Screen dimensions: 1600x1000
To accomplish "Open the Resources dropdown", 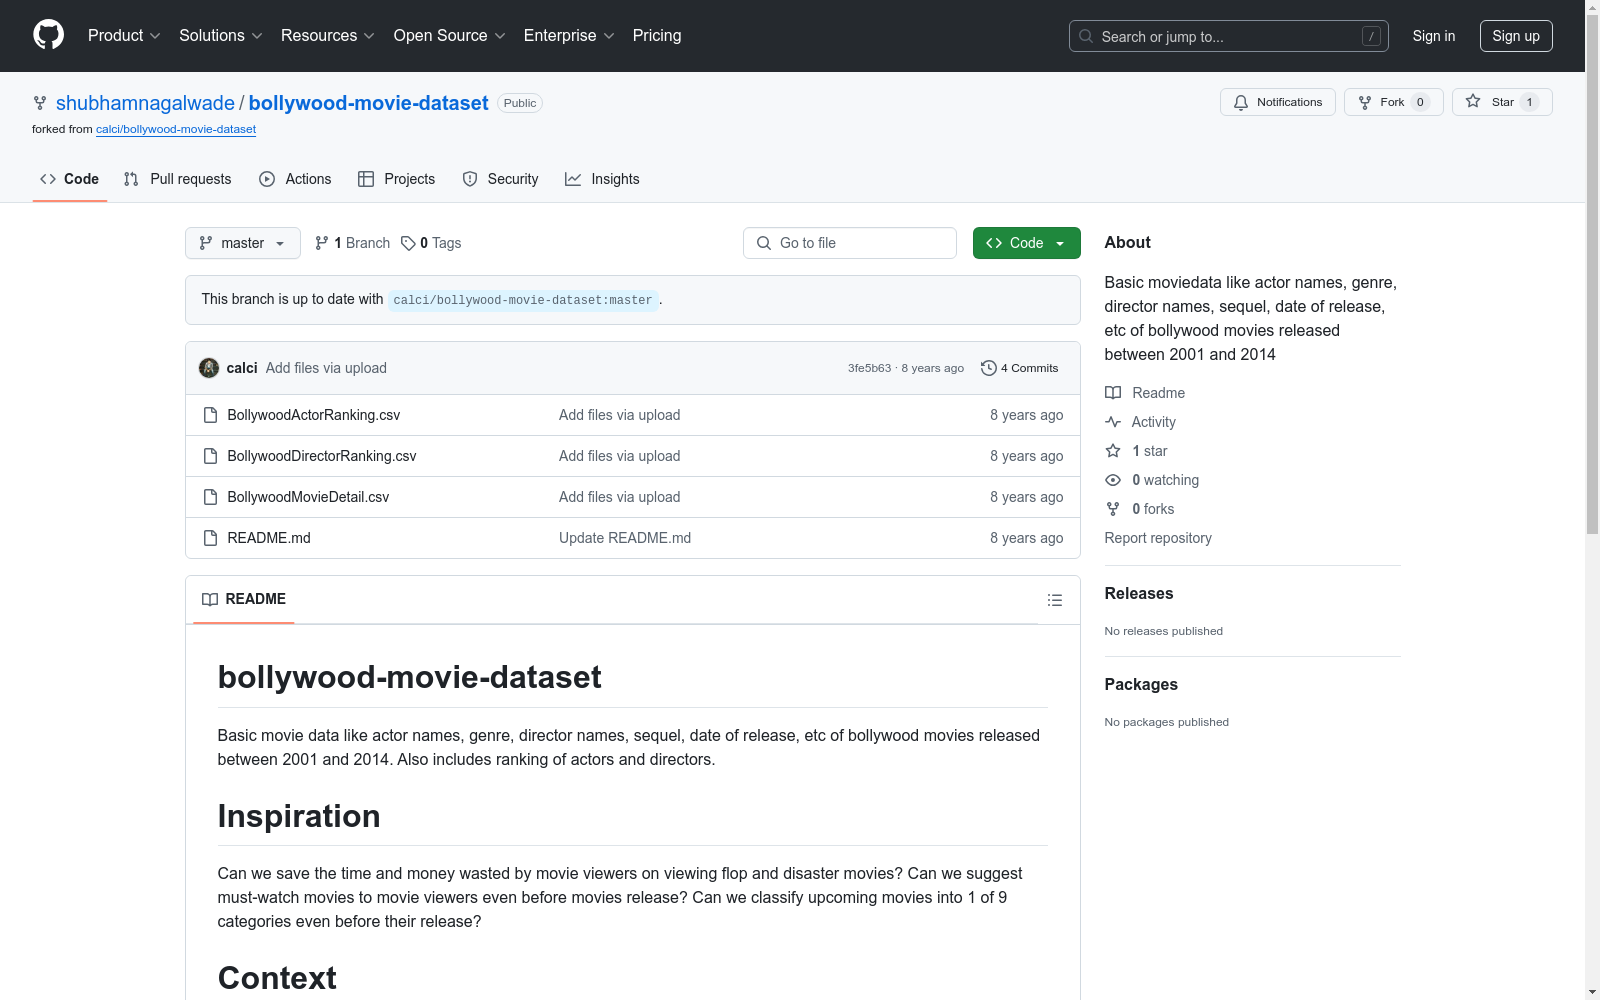I will (327, 35).
